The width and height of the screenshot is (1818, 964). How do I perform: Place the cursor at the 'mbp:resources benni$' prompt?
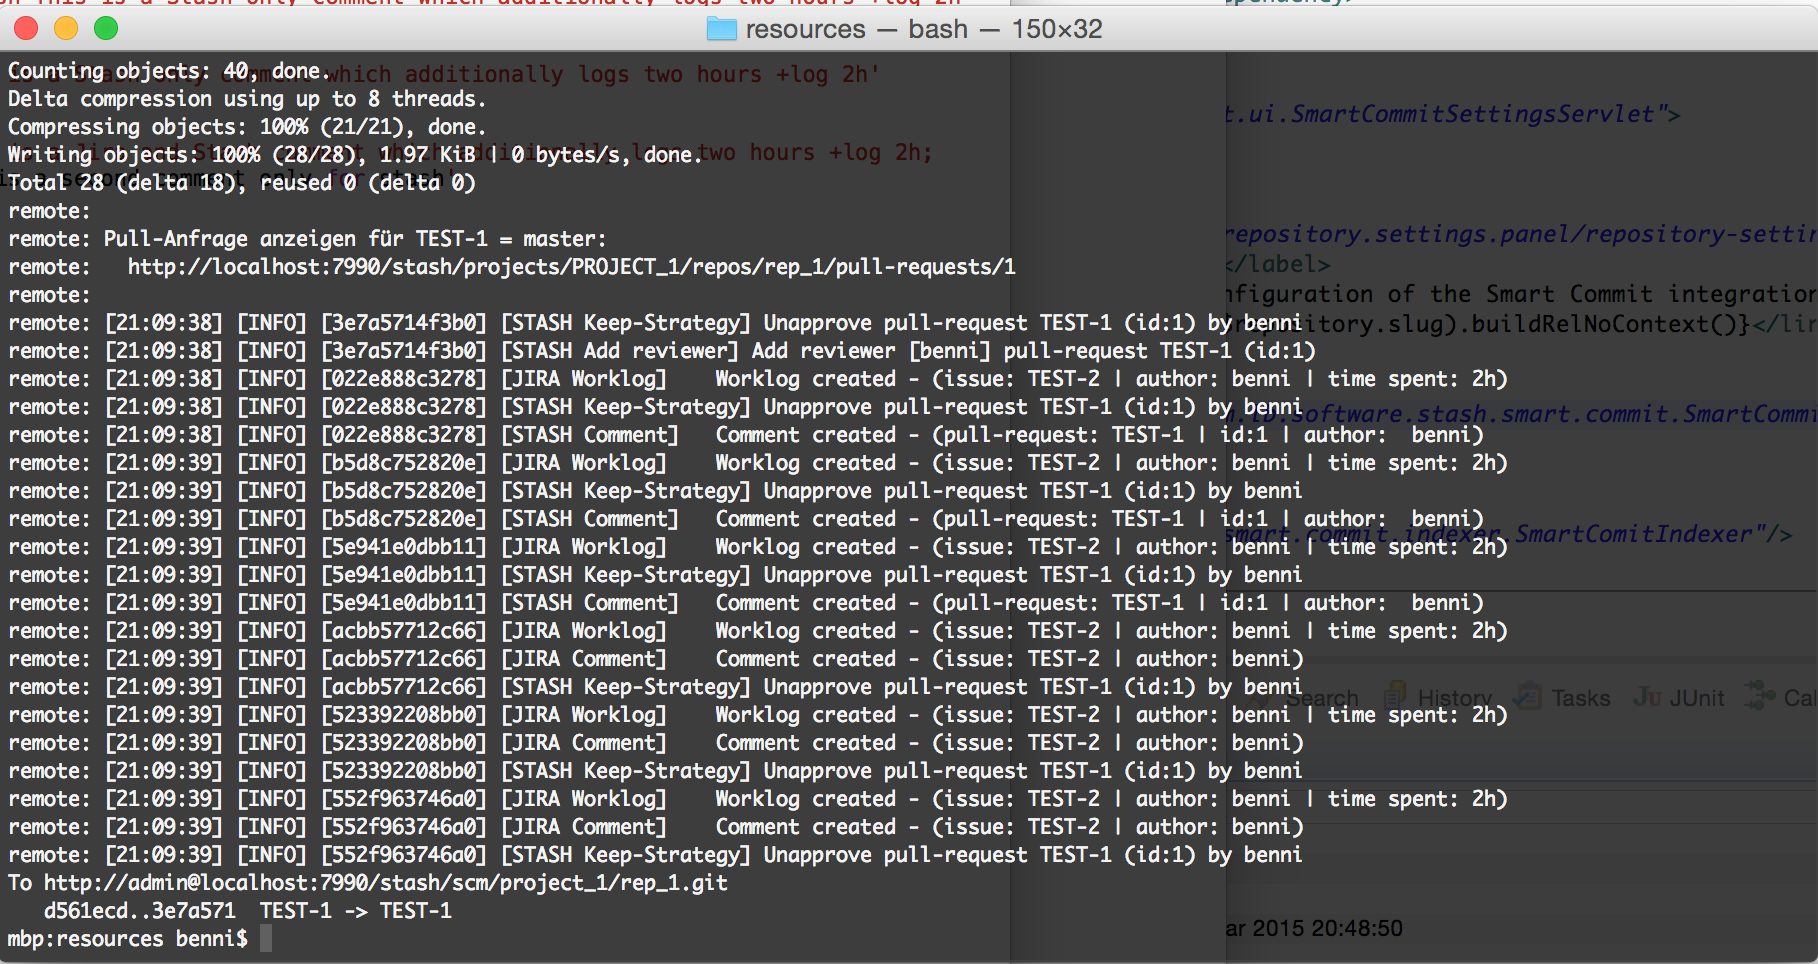click(265, 939)
